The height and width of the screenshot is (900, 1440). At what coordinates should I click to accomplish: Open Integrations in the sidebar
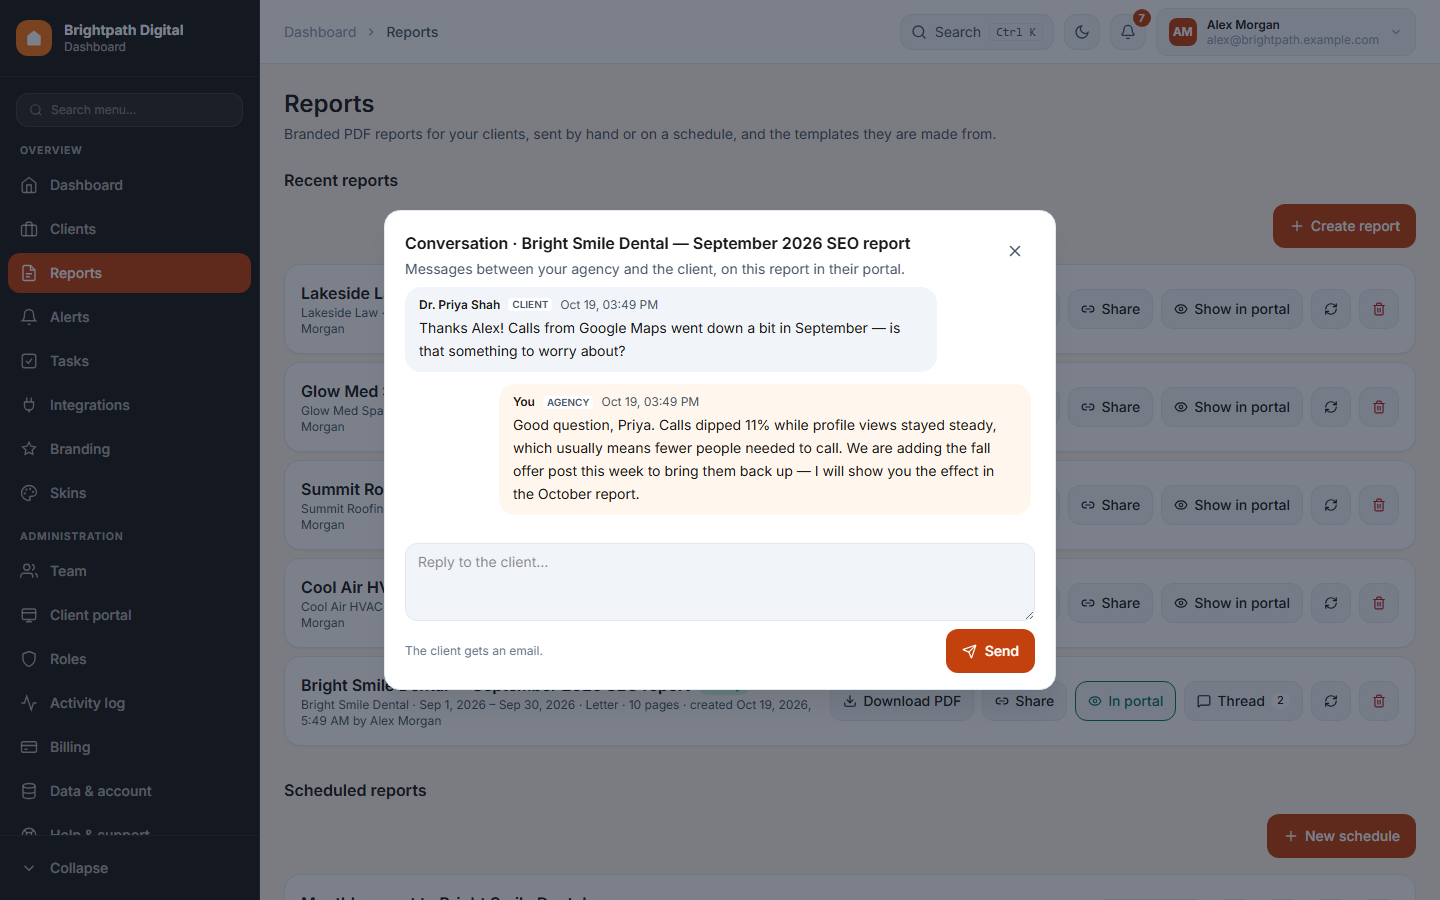pos(130,405)
